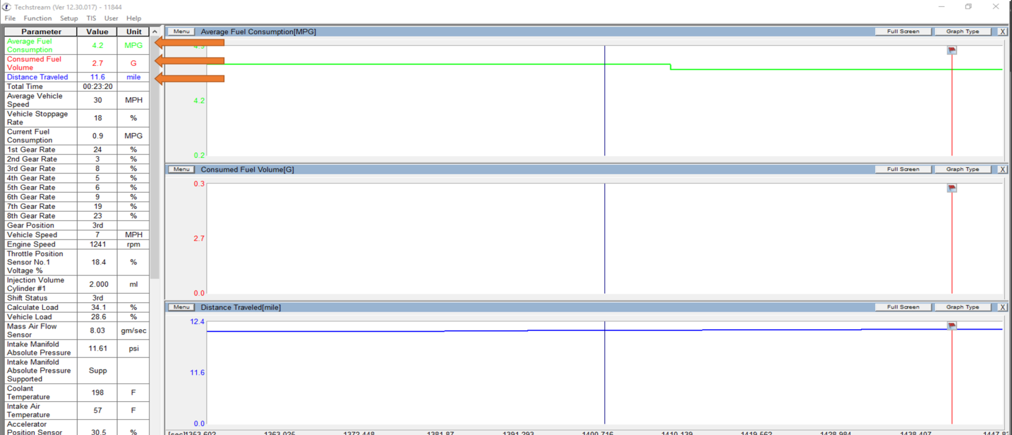
Task: Open Menu for Distance Traveled graph
Action: coord(181,307)
